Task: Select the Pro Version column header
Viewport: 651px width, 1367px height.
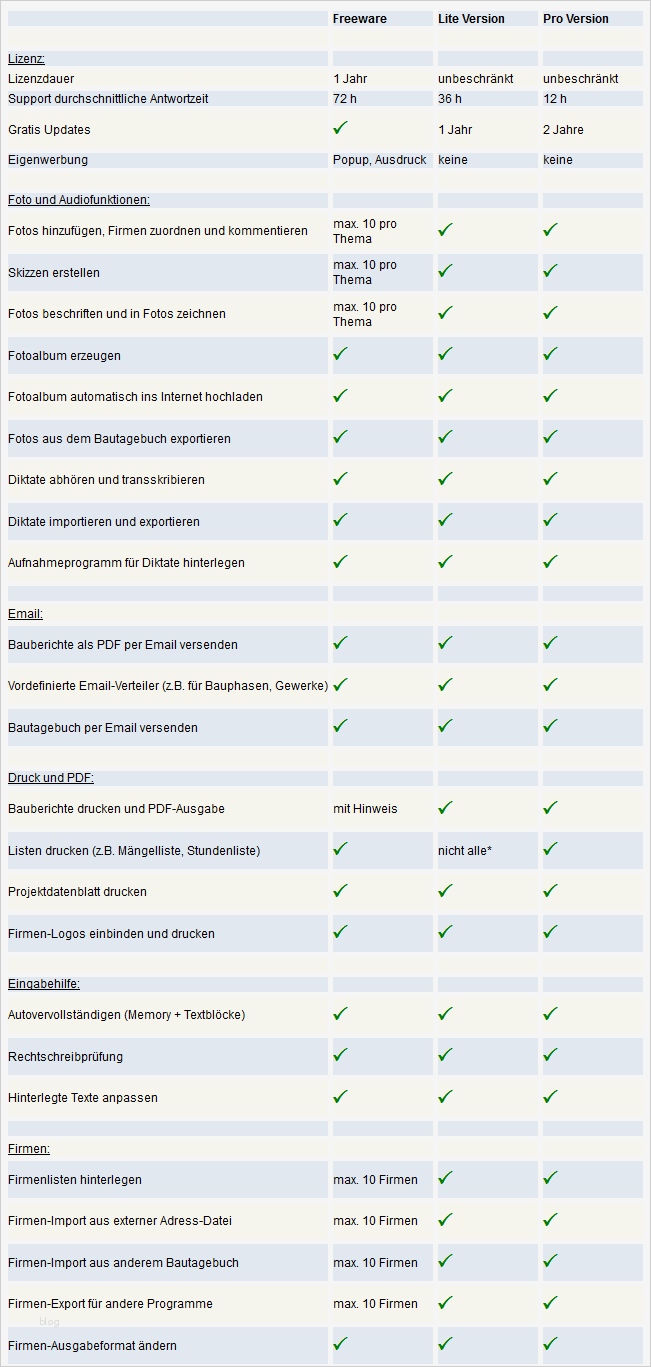Action: (x=576, y=19)
